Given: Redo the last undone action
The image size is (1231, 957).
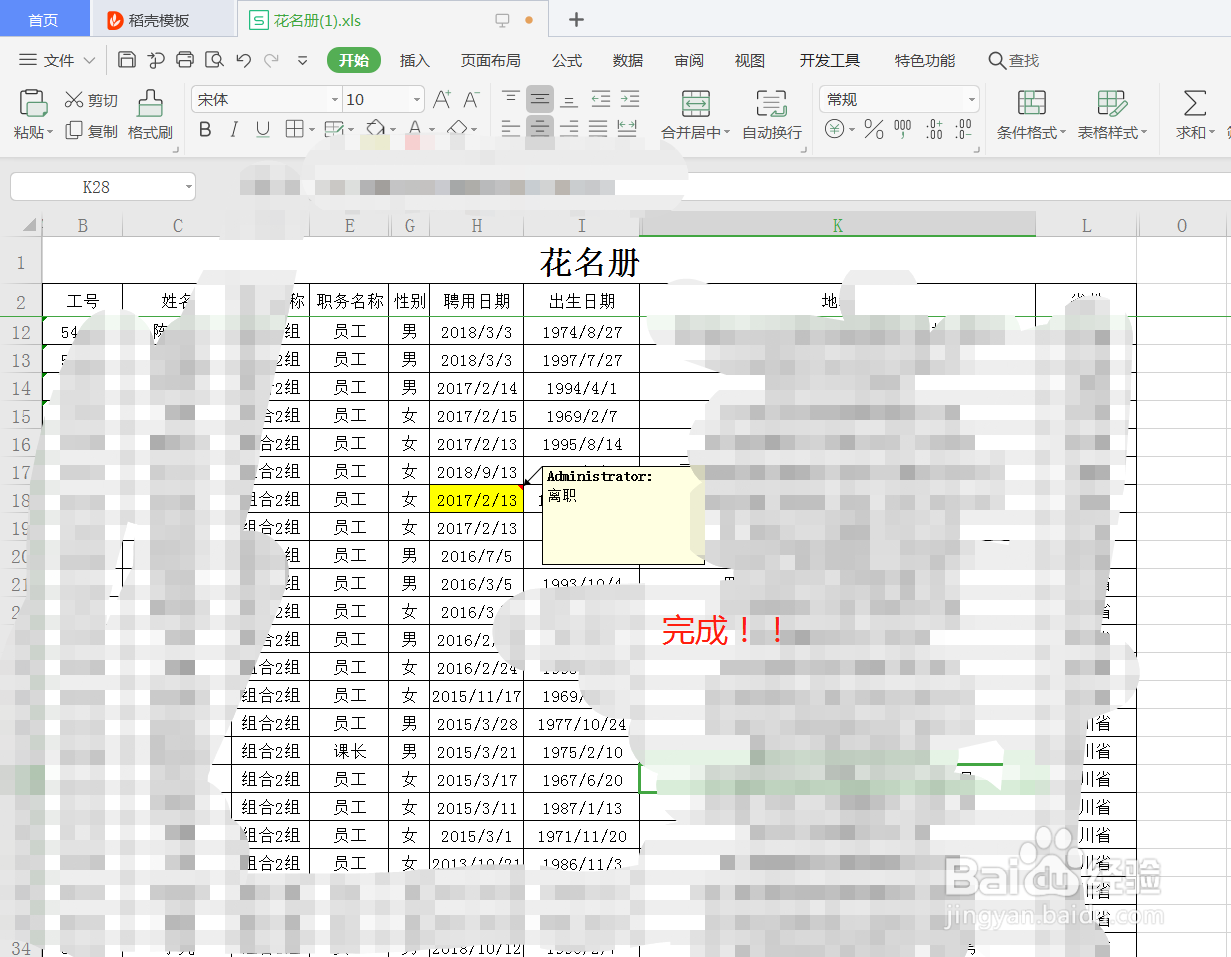Looking at the screenshot, I should click(271, 60).
